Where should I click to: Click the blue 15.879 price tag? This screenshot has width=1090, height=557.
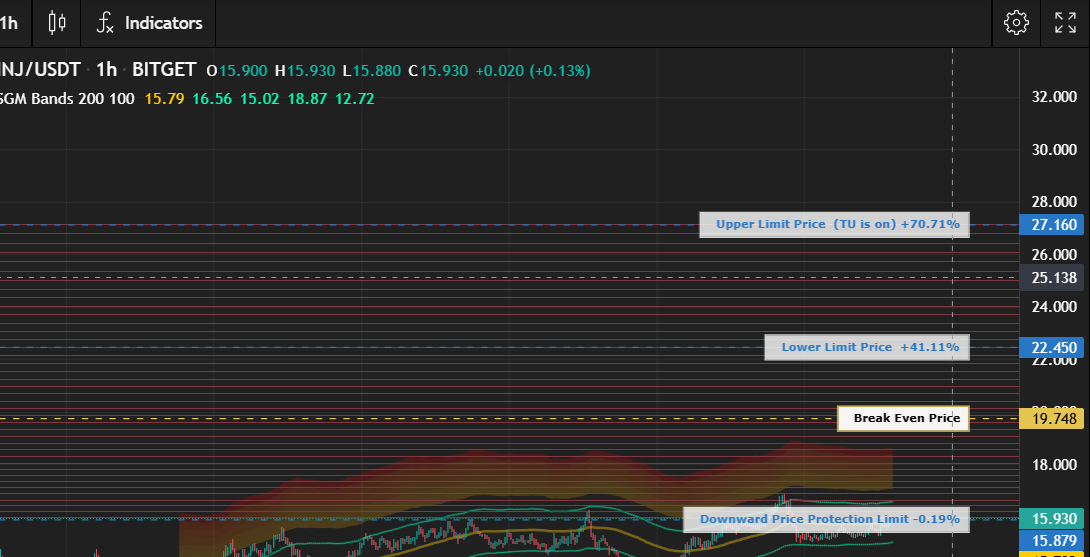pyautogui.click(x=1054, y=541)
